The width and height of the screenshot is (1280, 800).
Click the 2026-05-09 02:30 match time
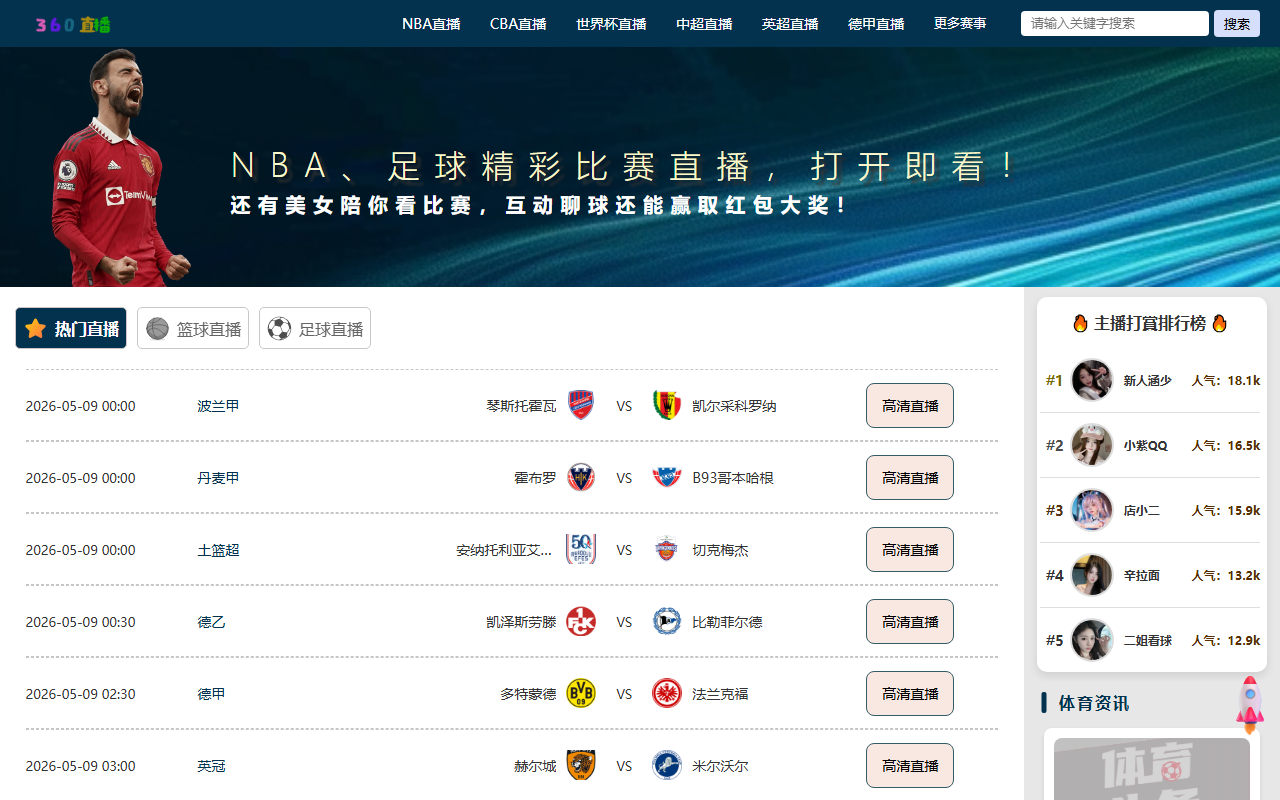pos(80,694)
